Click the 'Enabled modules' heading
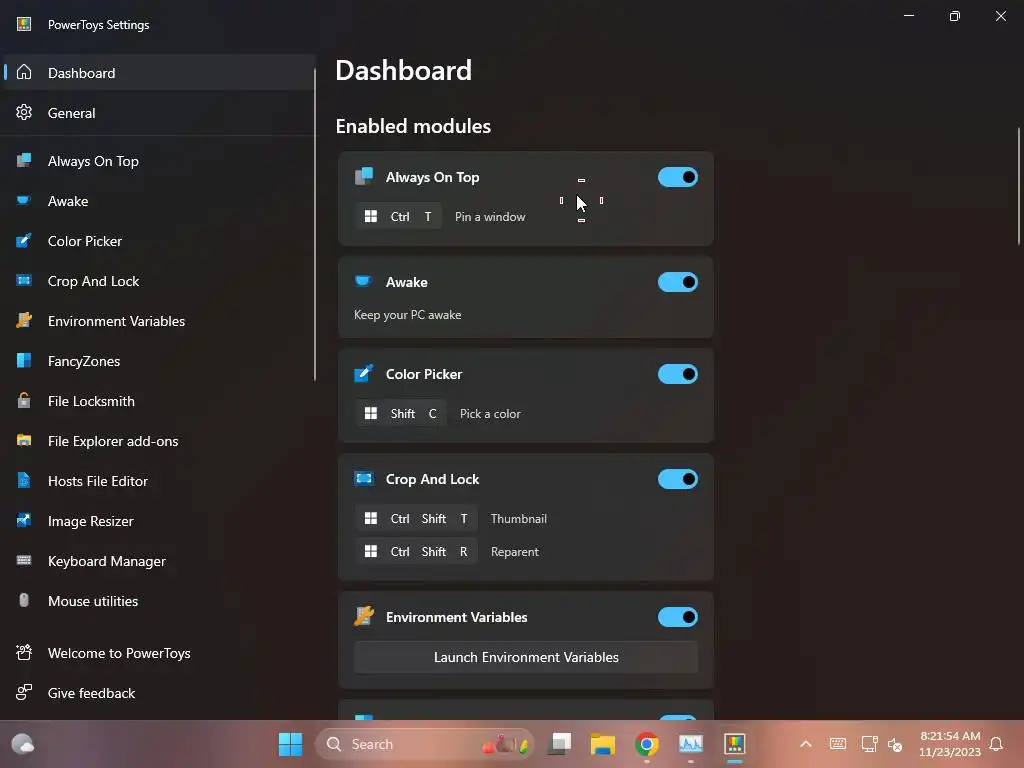 pos(413,126)
